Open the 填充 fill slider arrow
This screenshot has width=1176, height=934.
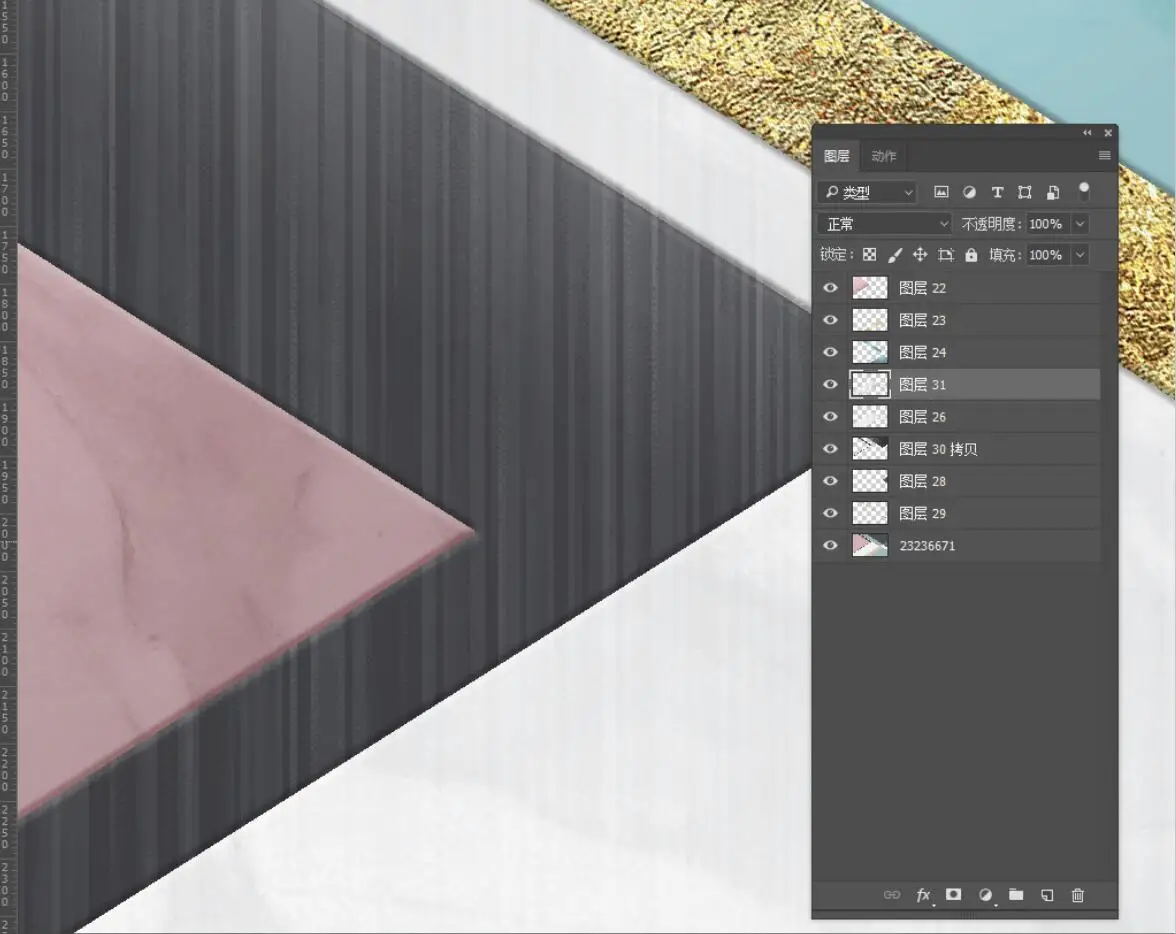(1080, 255)
